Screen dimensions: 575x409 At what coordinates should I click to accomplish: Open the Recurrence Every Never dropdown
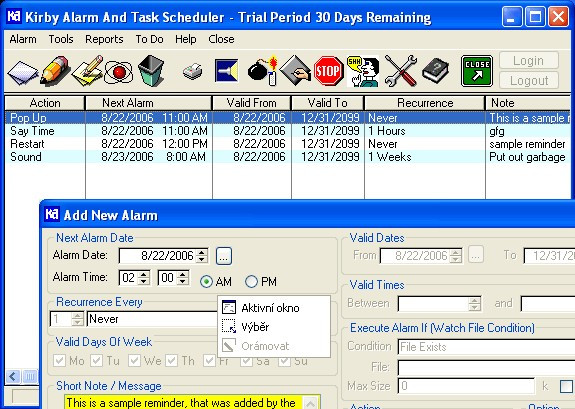[152, 319]
